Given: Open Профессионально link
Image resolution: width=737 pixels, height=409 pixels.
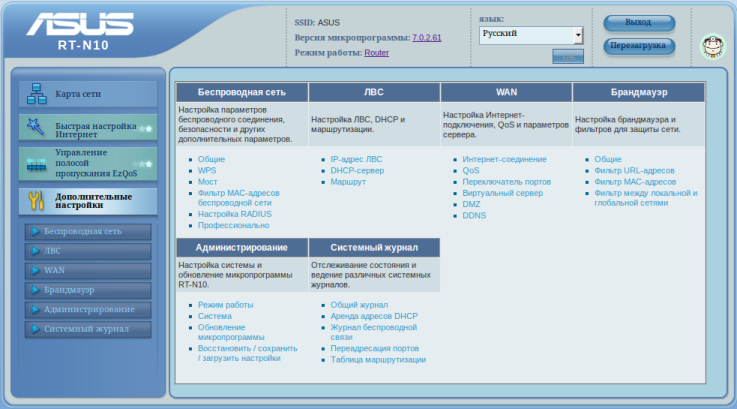Looking at the screenshot, I should click(x=233, y=225).
